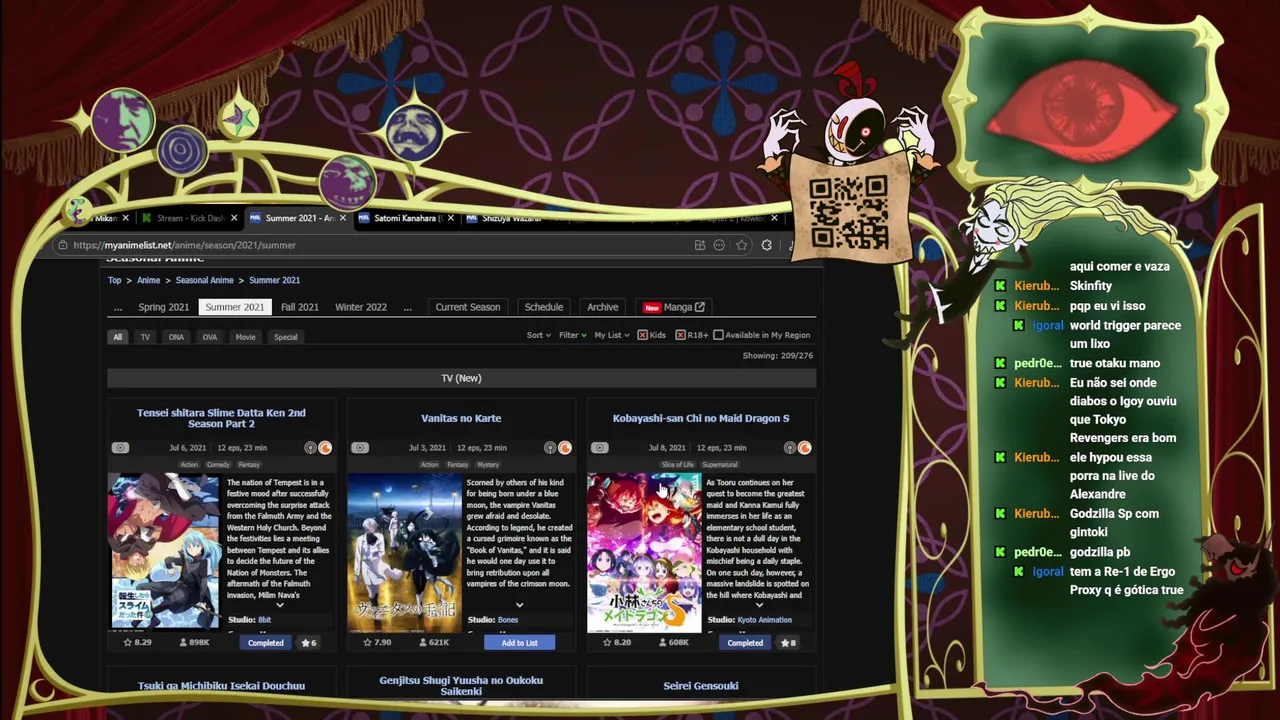
Task: Open the promo video icon for Vanitas no Karte
Action: tap(360, 448)
